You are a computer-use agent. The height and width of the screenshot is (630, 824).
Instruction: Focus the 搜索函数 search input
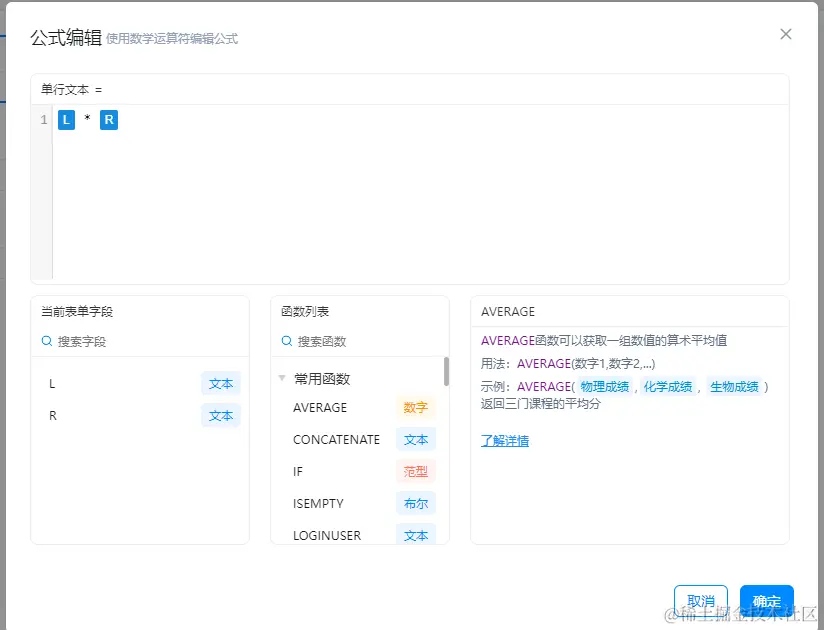tap(360, 342)
